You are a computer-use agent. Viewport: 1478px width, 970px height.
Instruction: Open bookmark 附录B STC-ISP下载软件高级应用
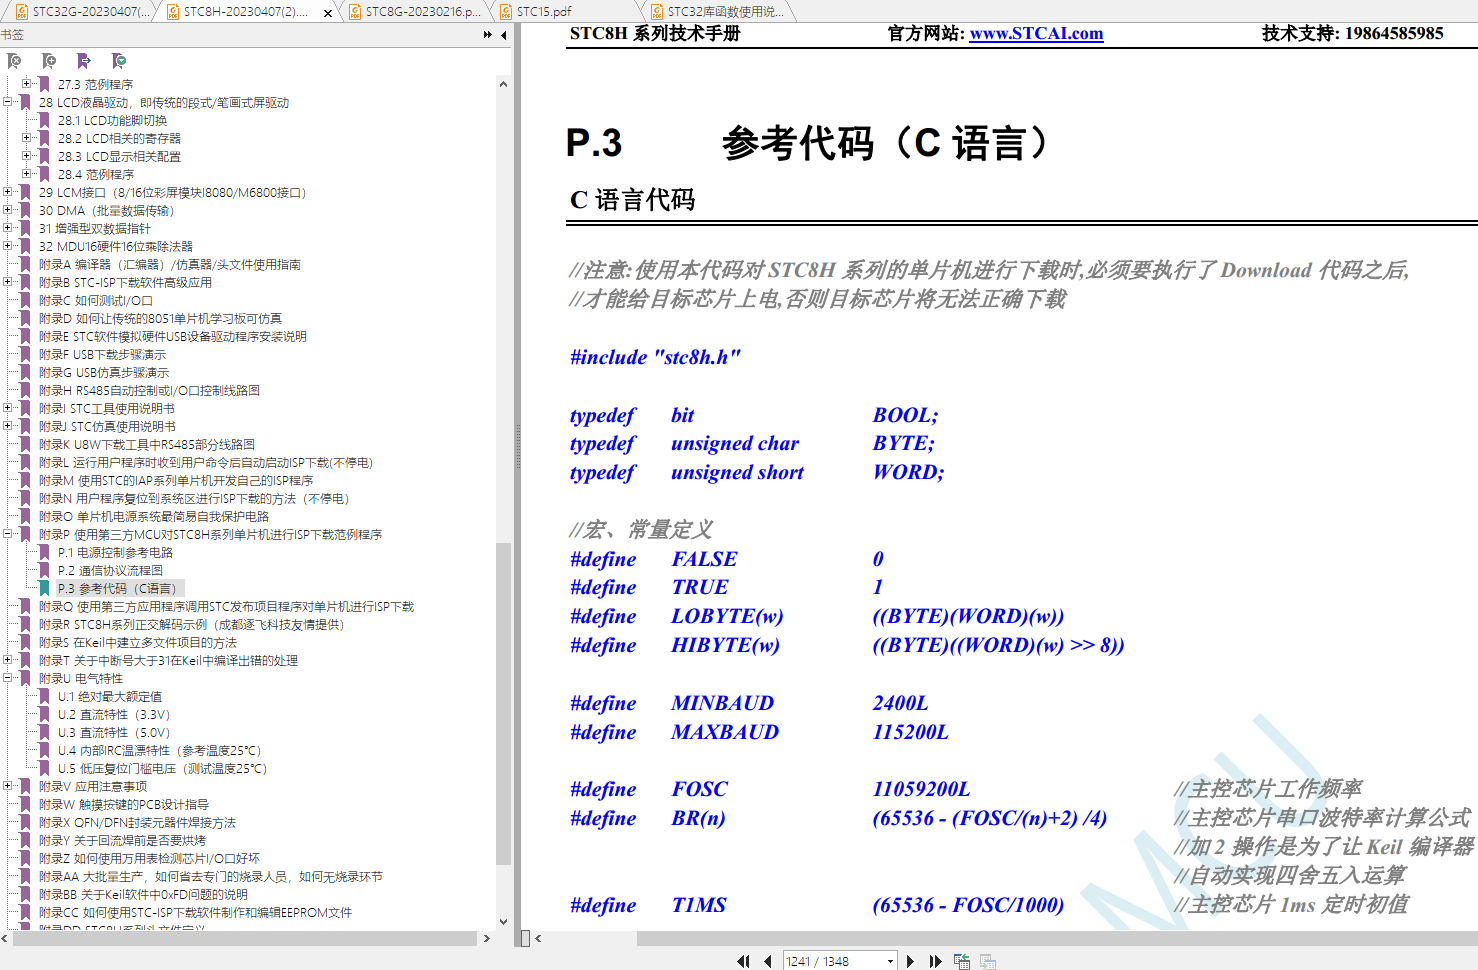pyautogui.click(x=125, y=282)
